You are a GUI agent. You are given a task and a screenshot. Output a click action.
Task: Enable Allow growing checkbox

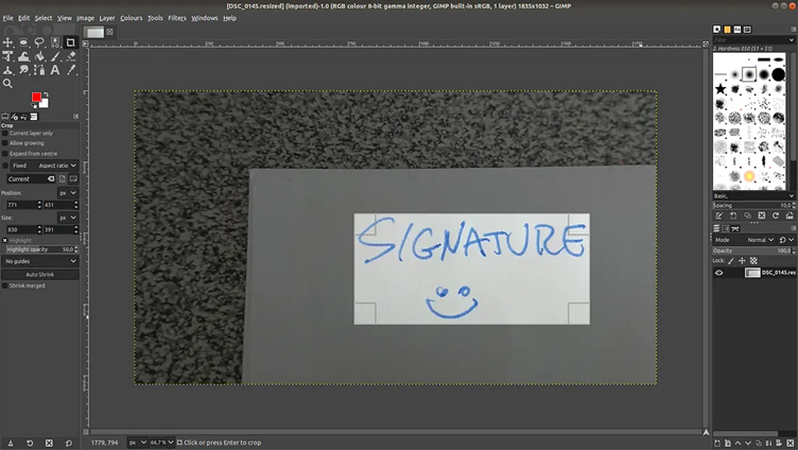pyautogui.click(x=5, y=144)
